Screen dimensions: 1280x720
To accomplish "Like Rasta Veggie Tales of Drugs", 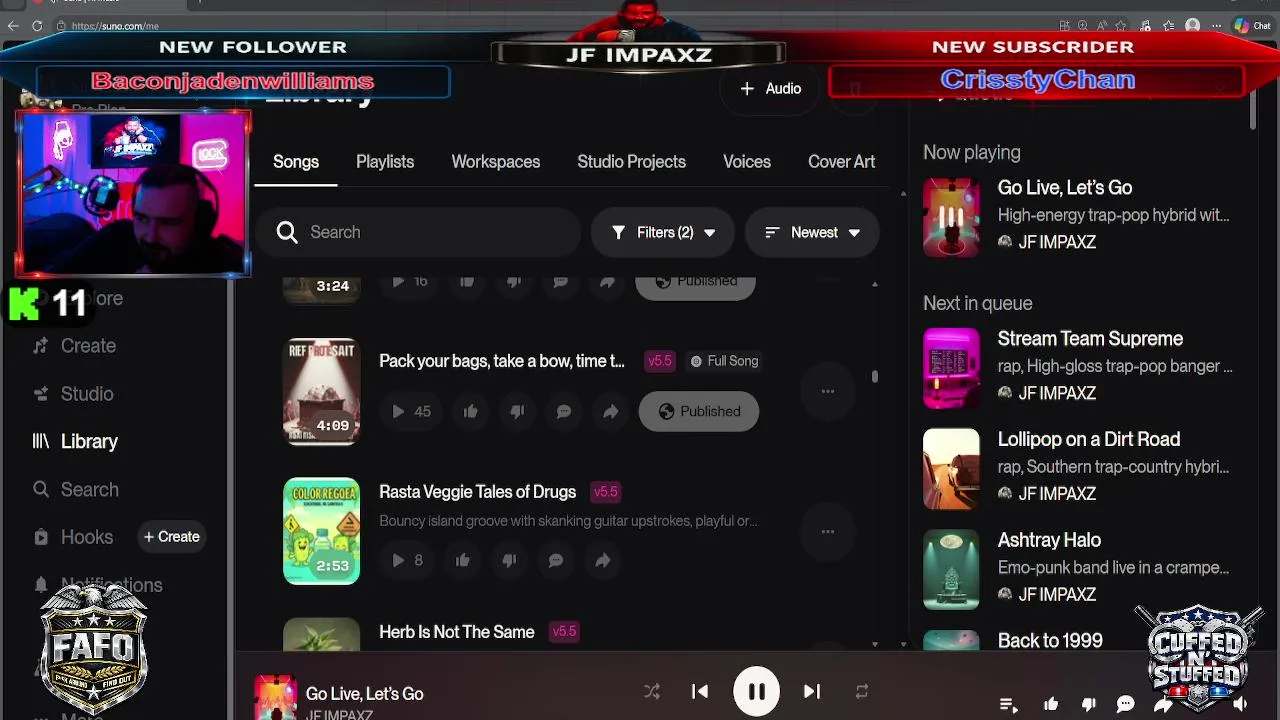I will [x=462, y=561].
